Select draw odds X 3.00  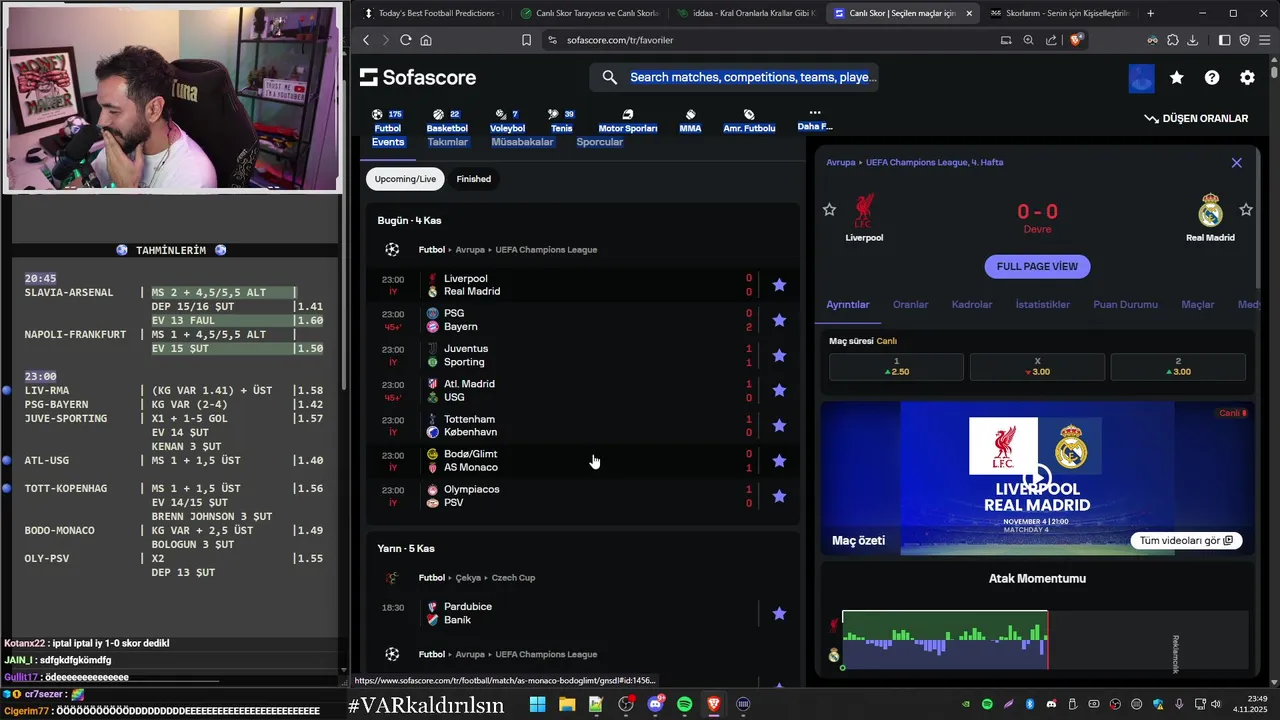pos(1037,366)
